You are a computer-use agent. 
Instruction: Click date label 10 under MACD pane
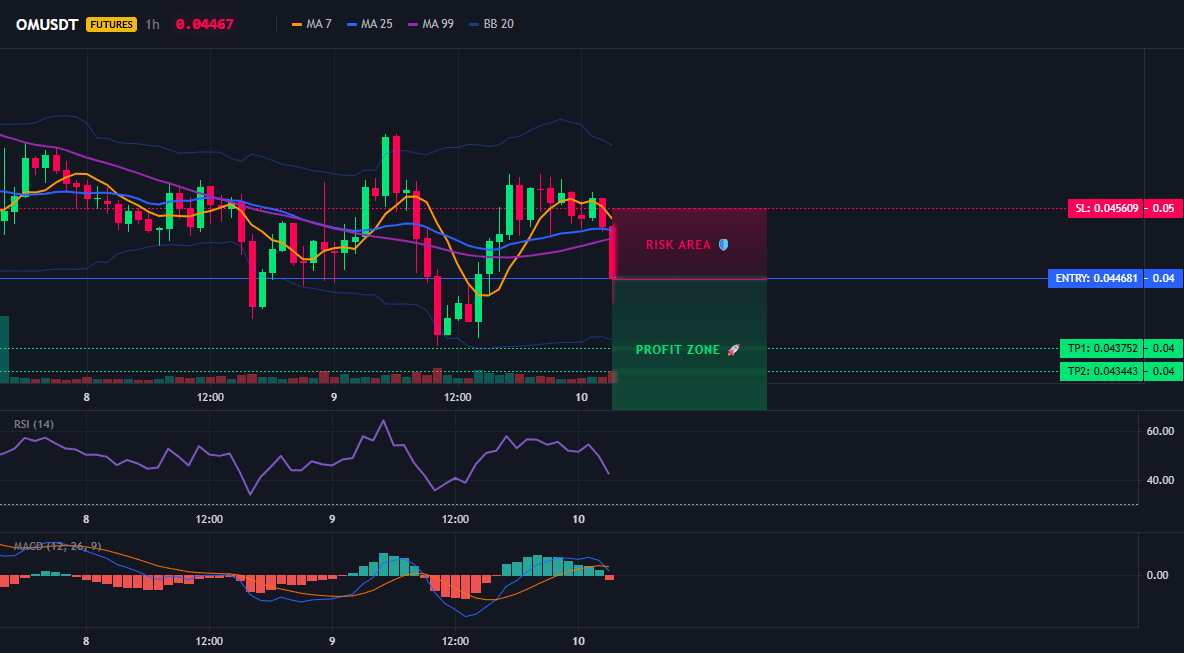point(579,641)
